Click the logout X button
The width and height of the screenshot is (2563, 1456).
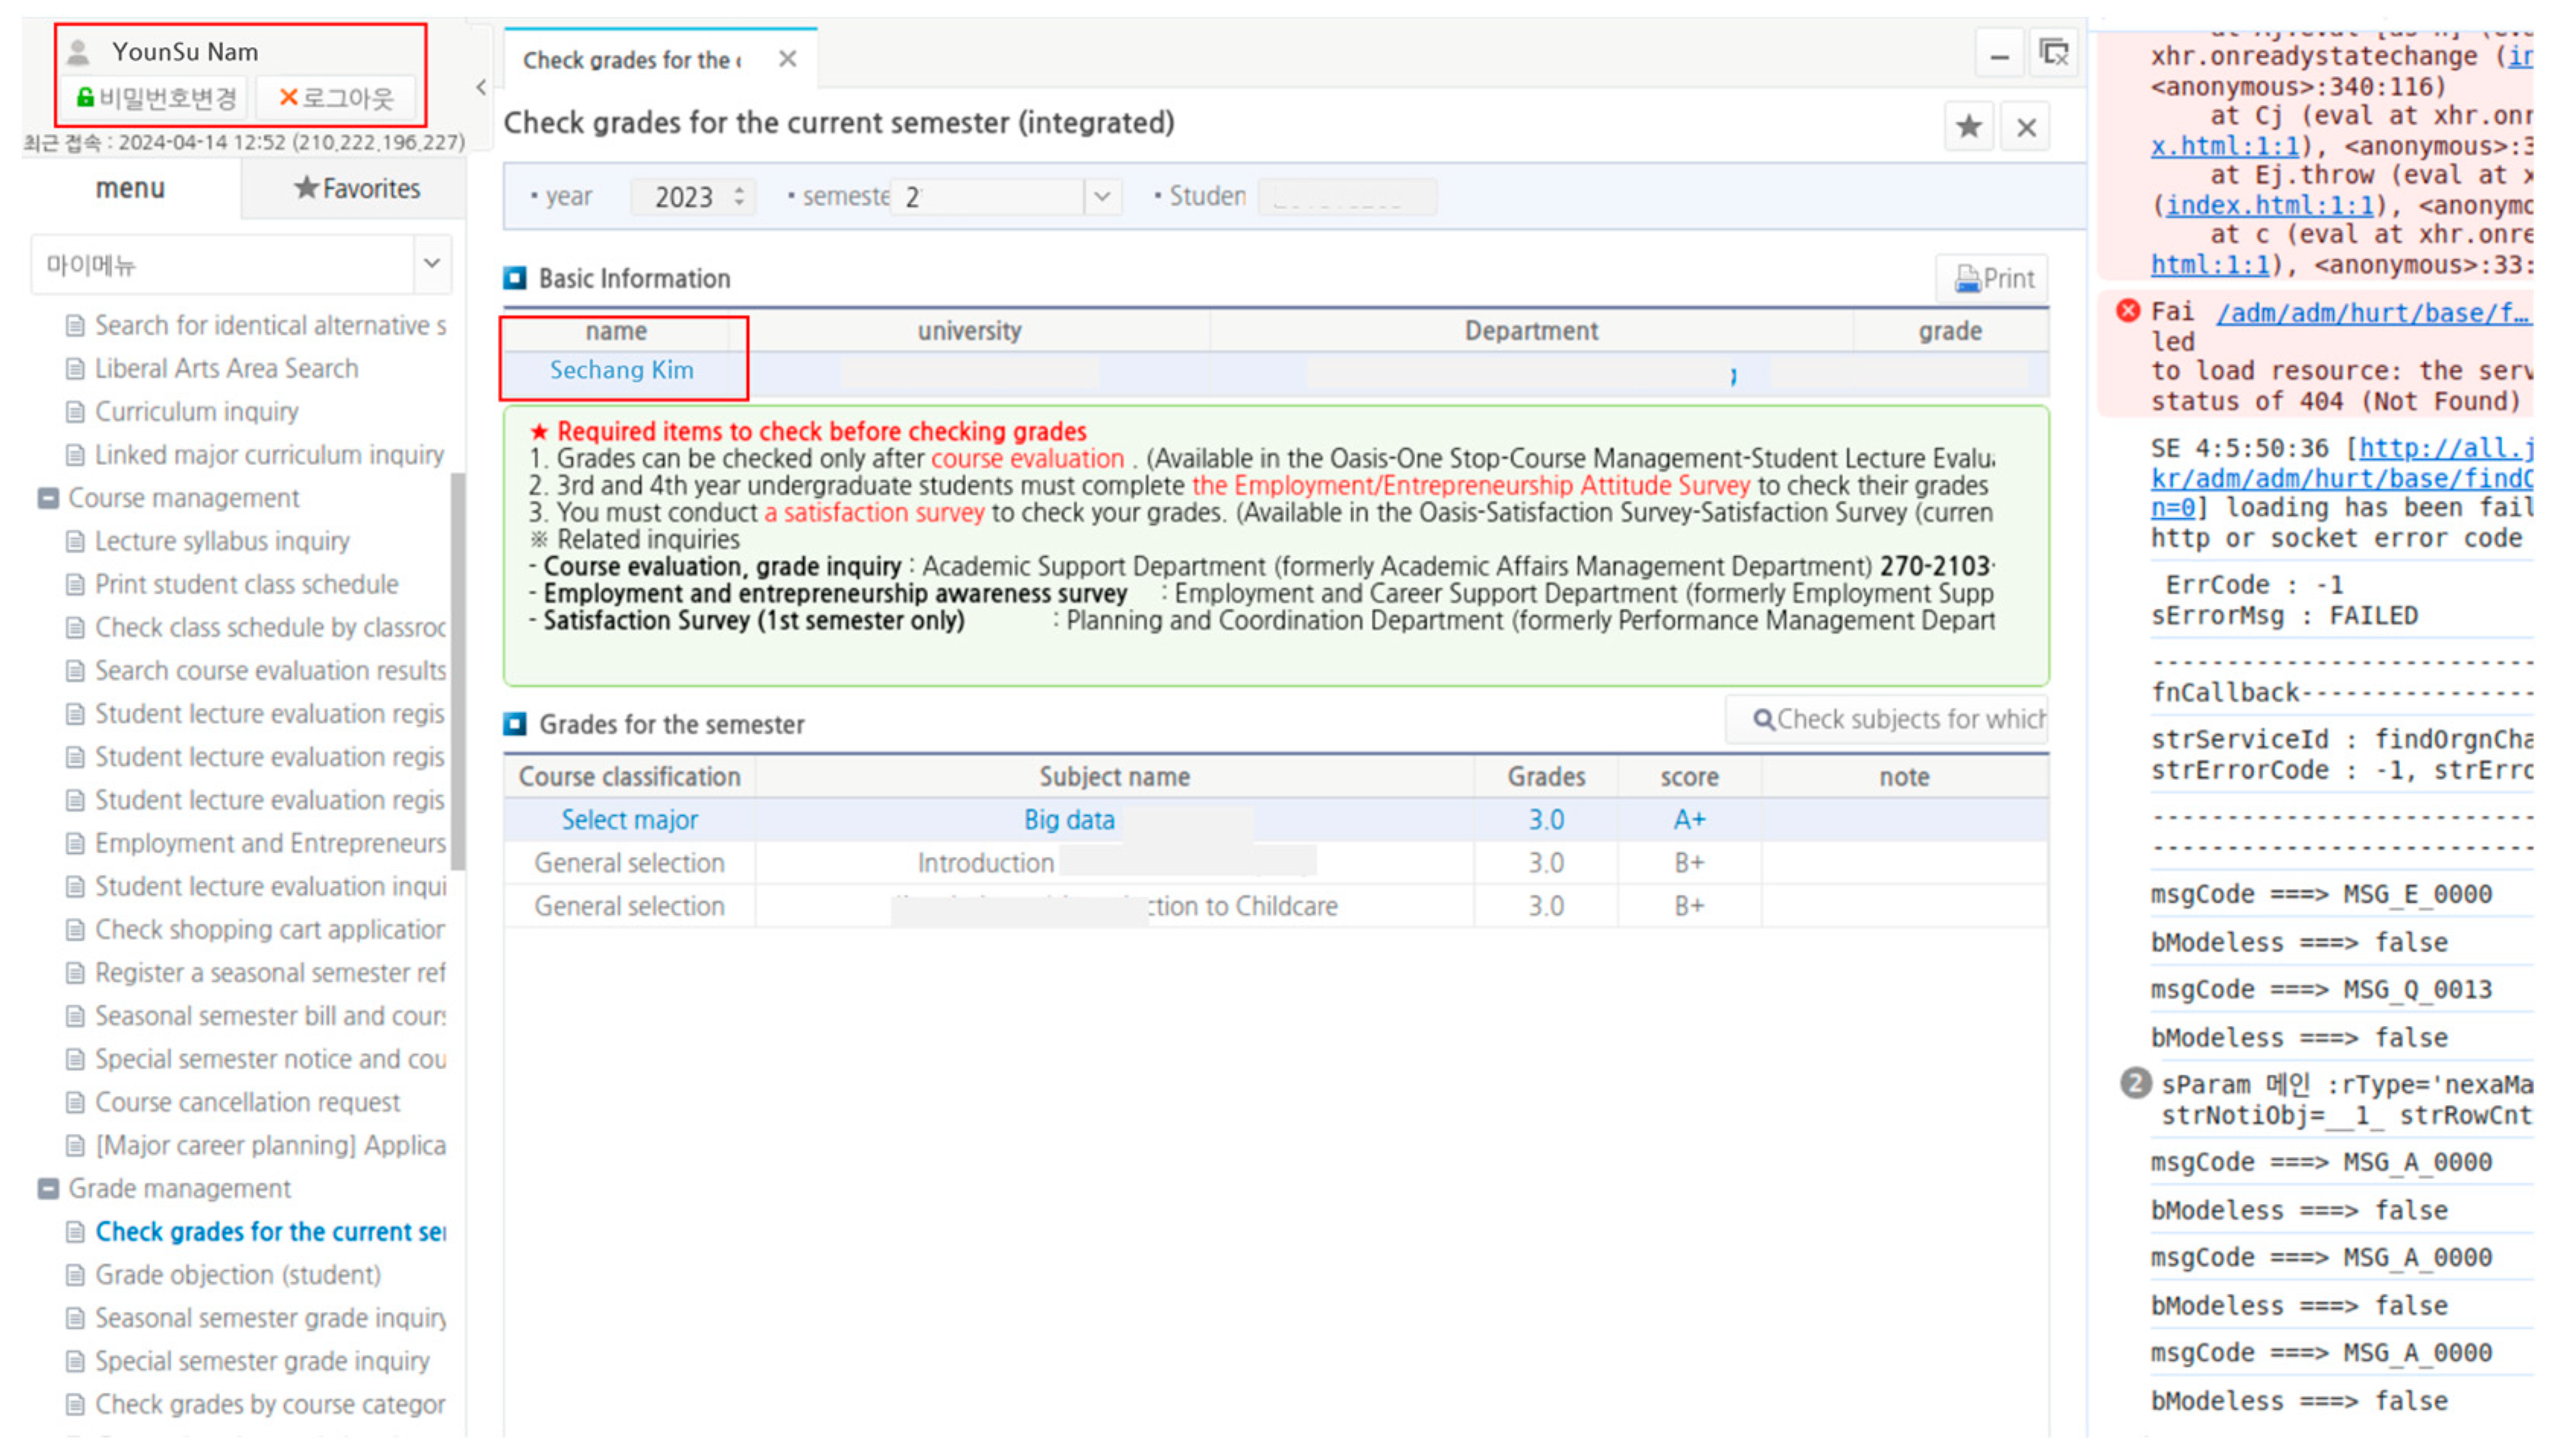click(336, 97)
